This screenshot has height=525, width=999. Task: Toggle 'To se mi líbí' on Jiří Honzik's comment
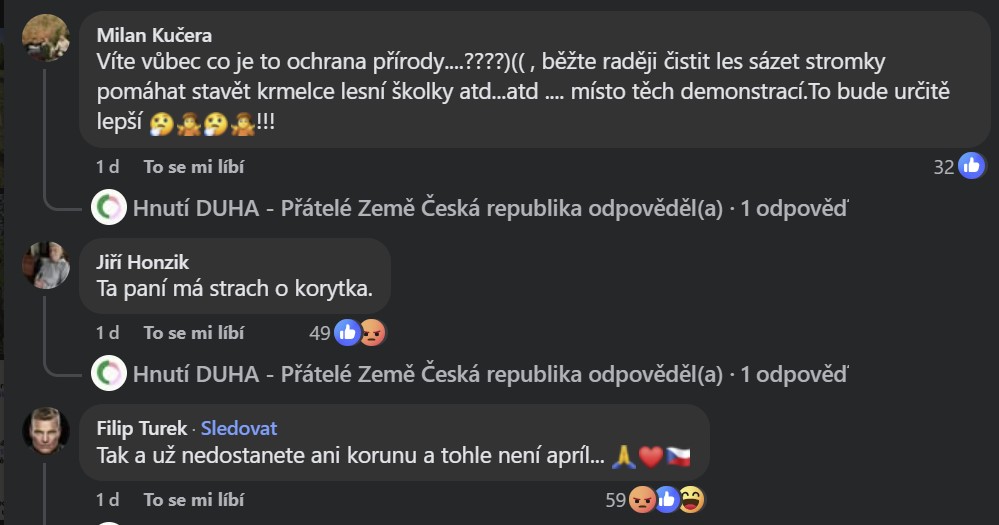[x=193, y=333]
